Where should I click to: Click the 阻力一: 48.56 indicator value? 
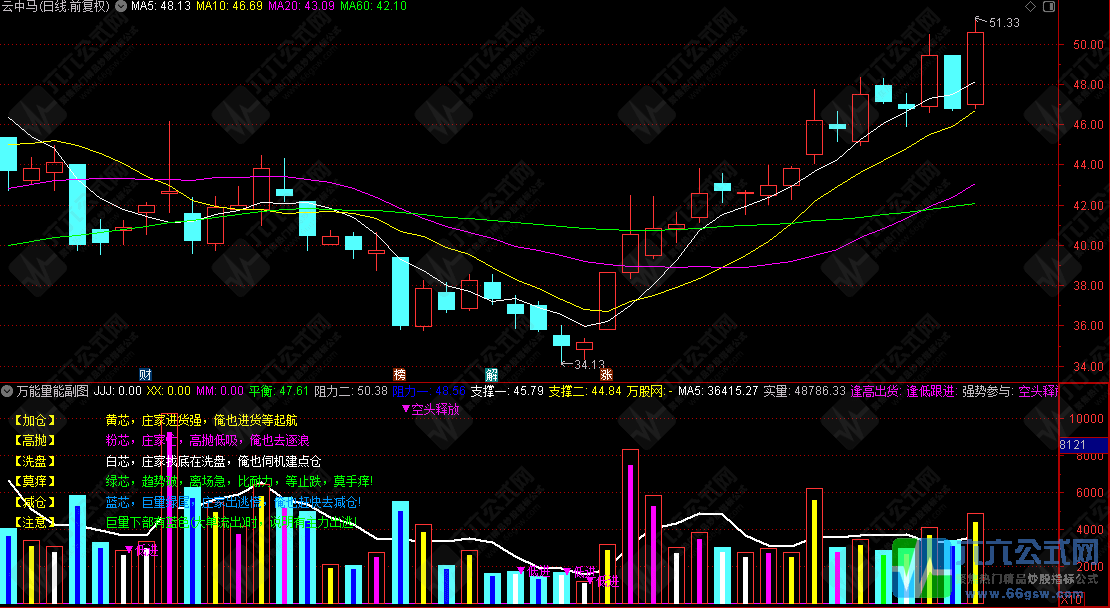[x=429, y=391]
